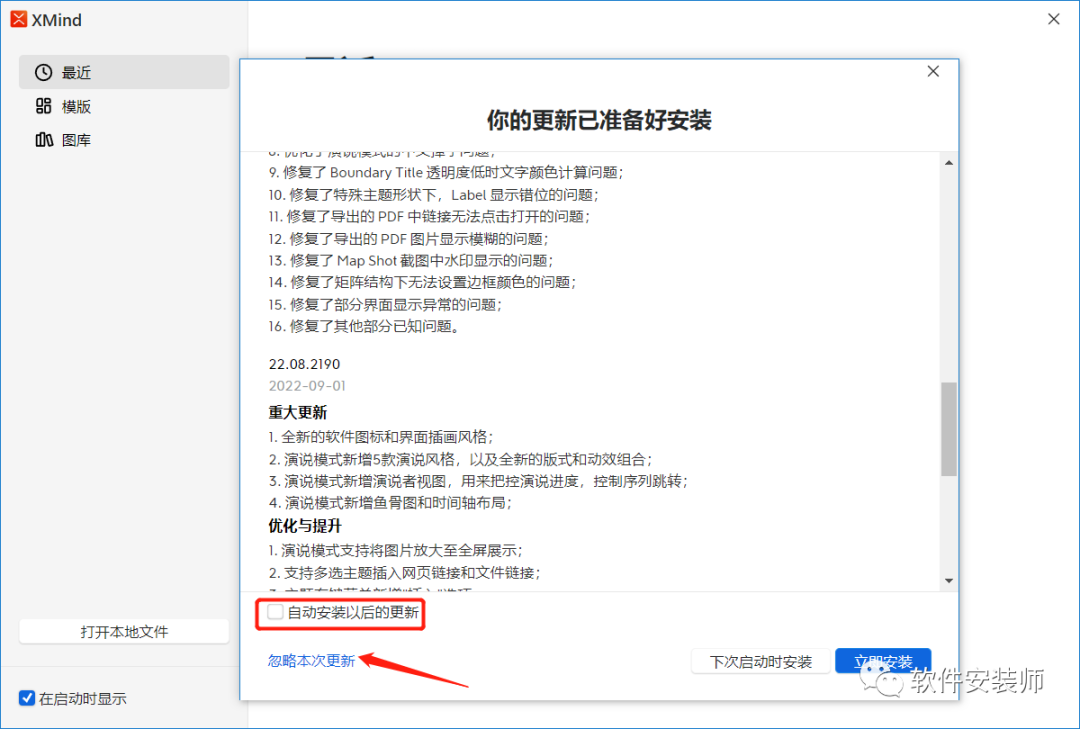Close the XMind main window
Viewport: 1080px width, 729px height.
[1054, 19]
